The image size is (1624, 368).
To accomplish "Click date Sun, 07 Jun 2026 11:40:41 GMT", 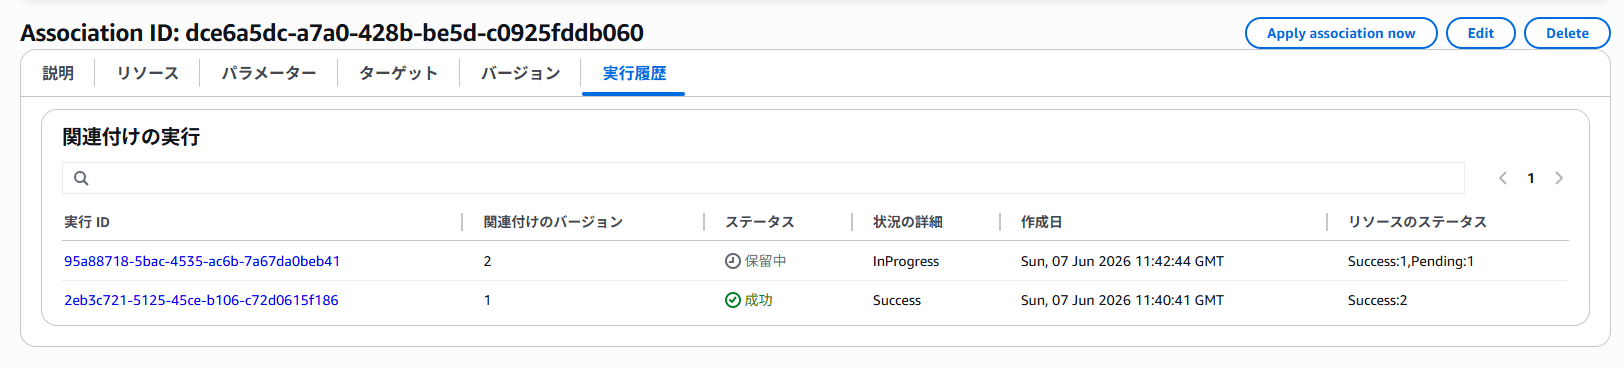I will point(1122,300).
